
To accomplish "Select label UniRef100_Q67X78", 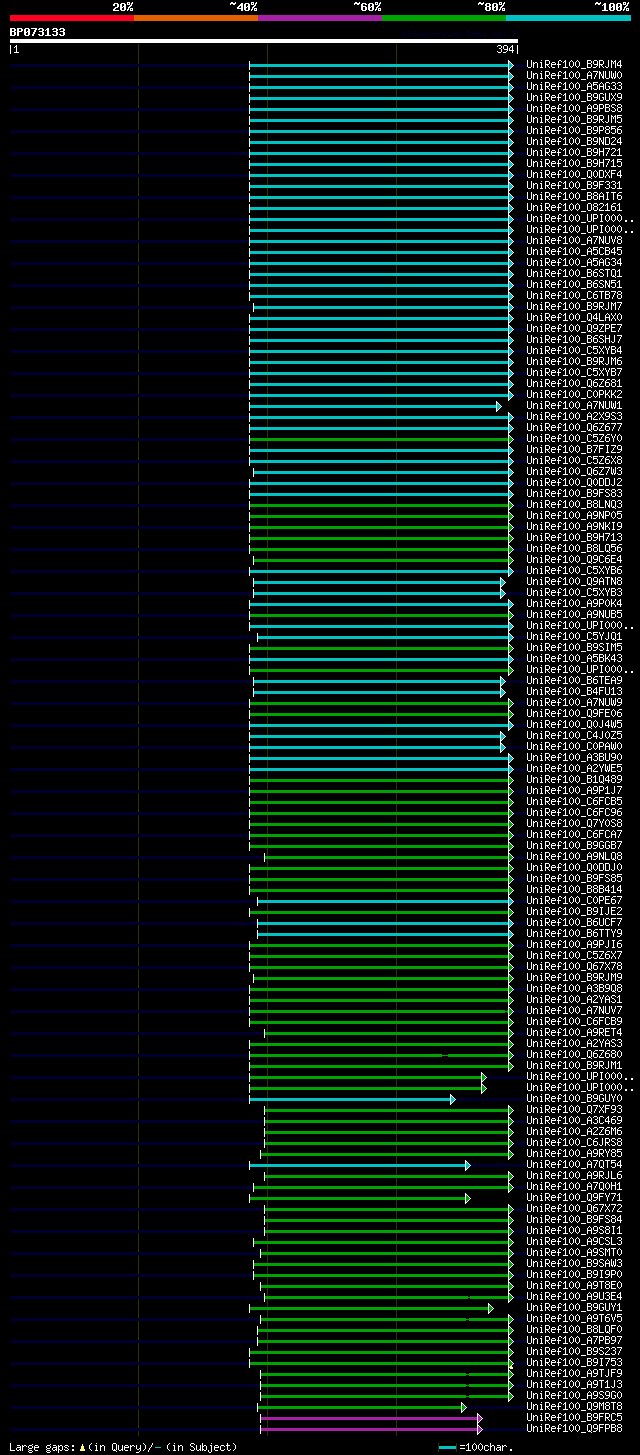I will [x=574, y=966].
